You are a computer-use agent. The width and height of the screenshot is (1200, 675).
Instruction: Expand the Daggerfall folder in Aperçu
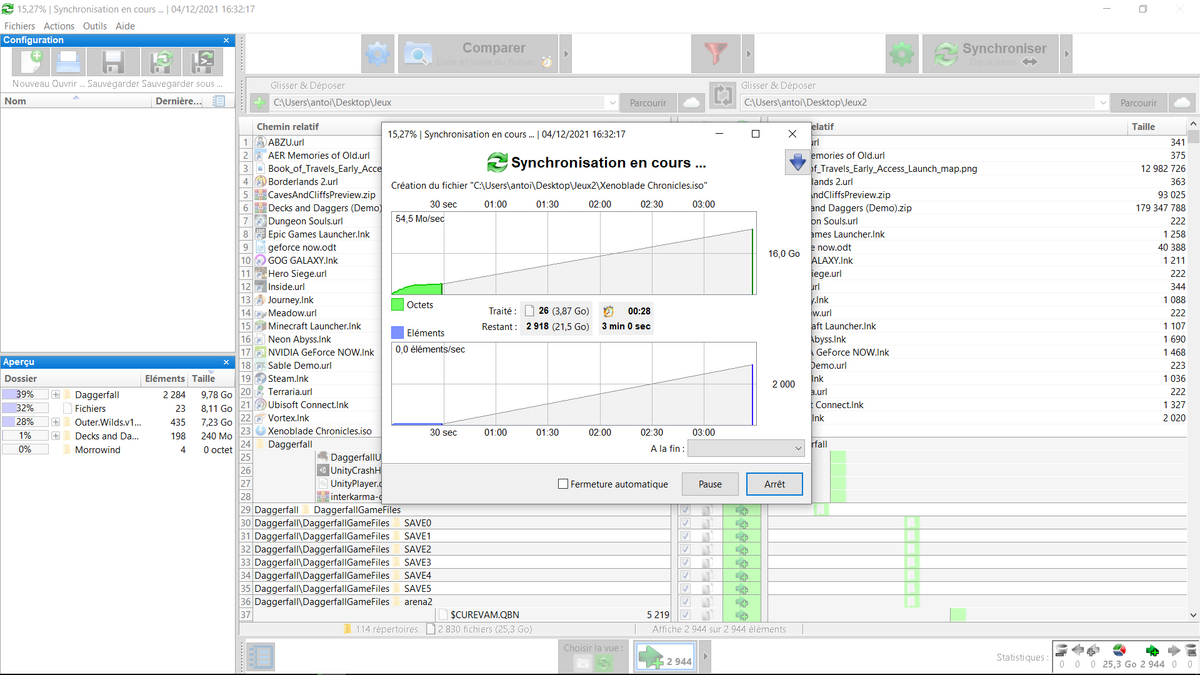56,395
